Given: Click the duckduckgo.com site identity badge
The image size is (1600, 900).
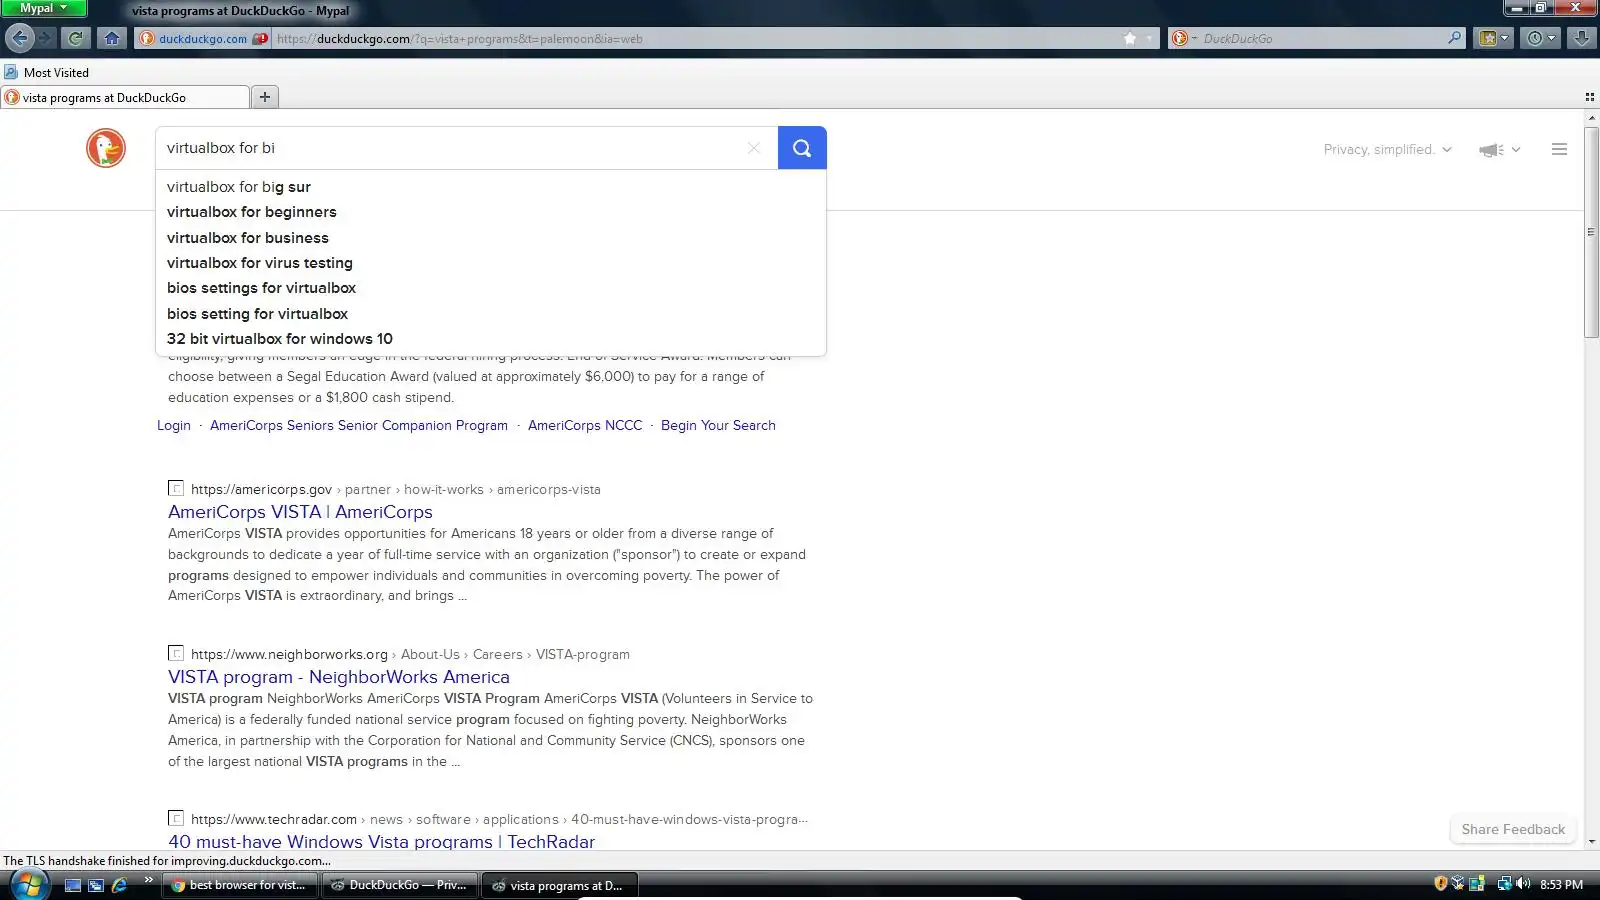Looking at the screenshot, I should click(x=203, y=39).
